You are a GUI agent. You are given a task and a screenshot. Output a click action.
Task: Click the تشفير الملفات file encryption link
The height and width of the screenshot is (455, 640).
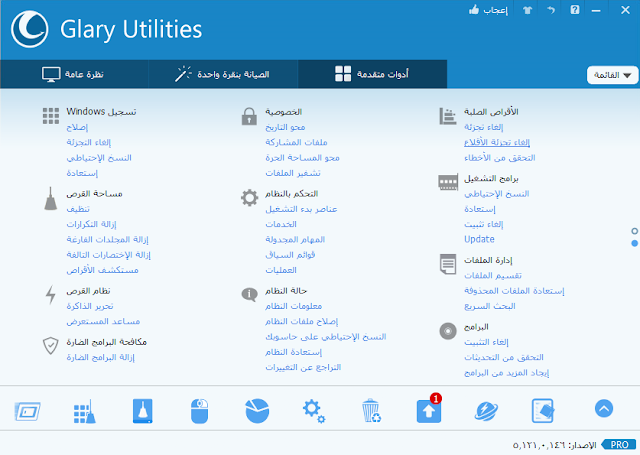click(x=293, y=173)
